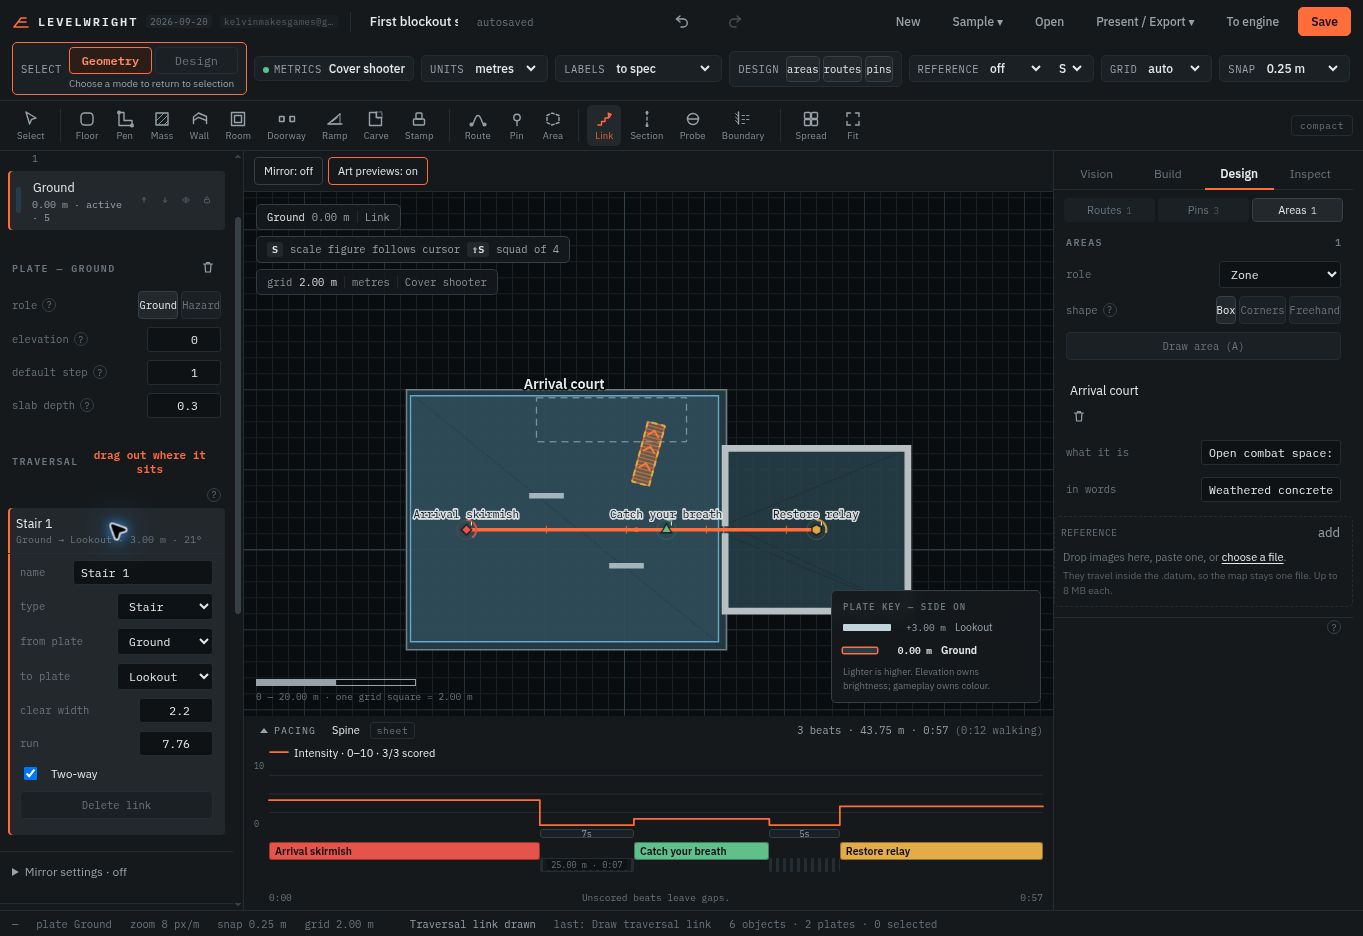Select the Pin tool
Viewport: 1363px width, 936px height.
pyautogui.click(x=516, y=125)
